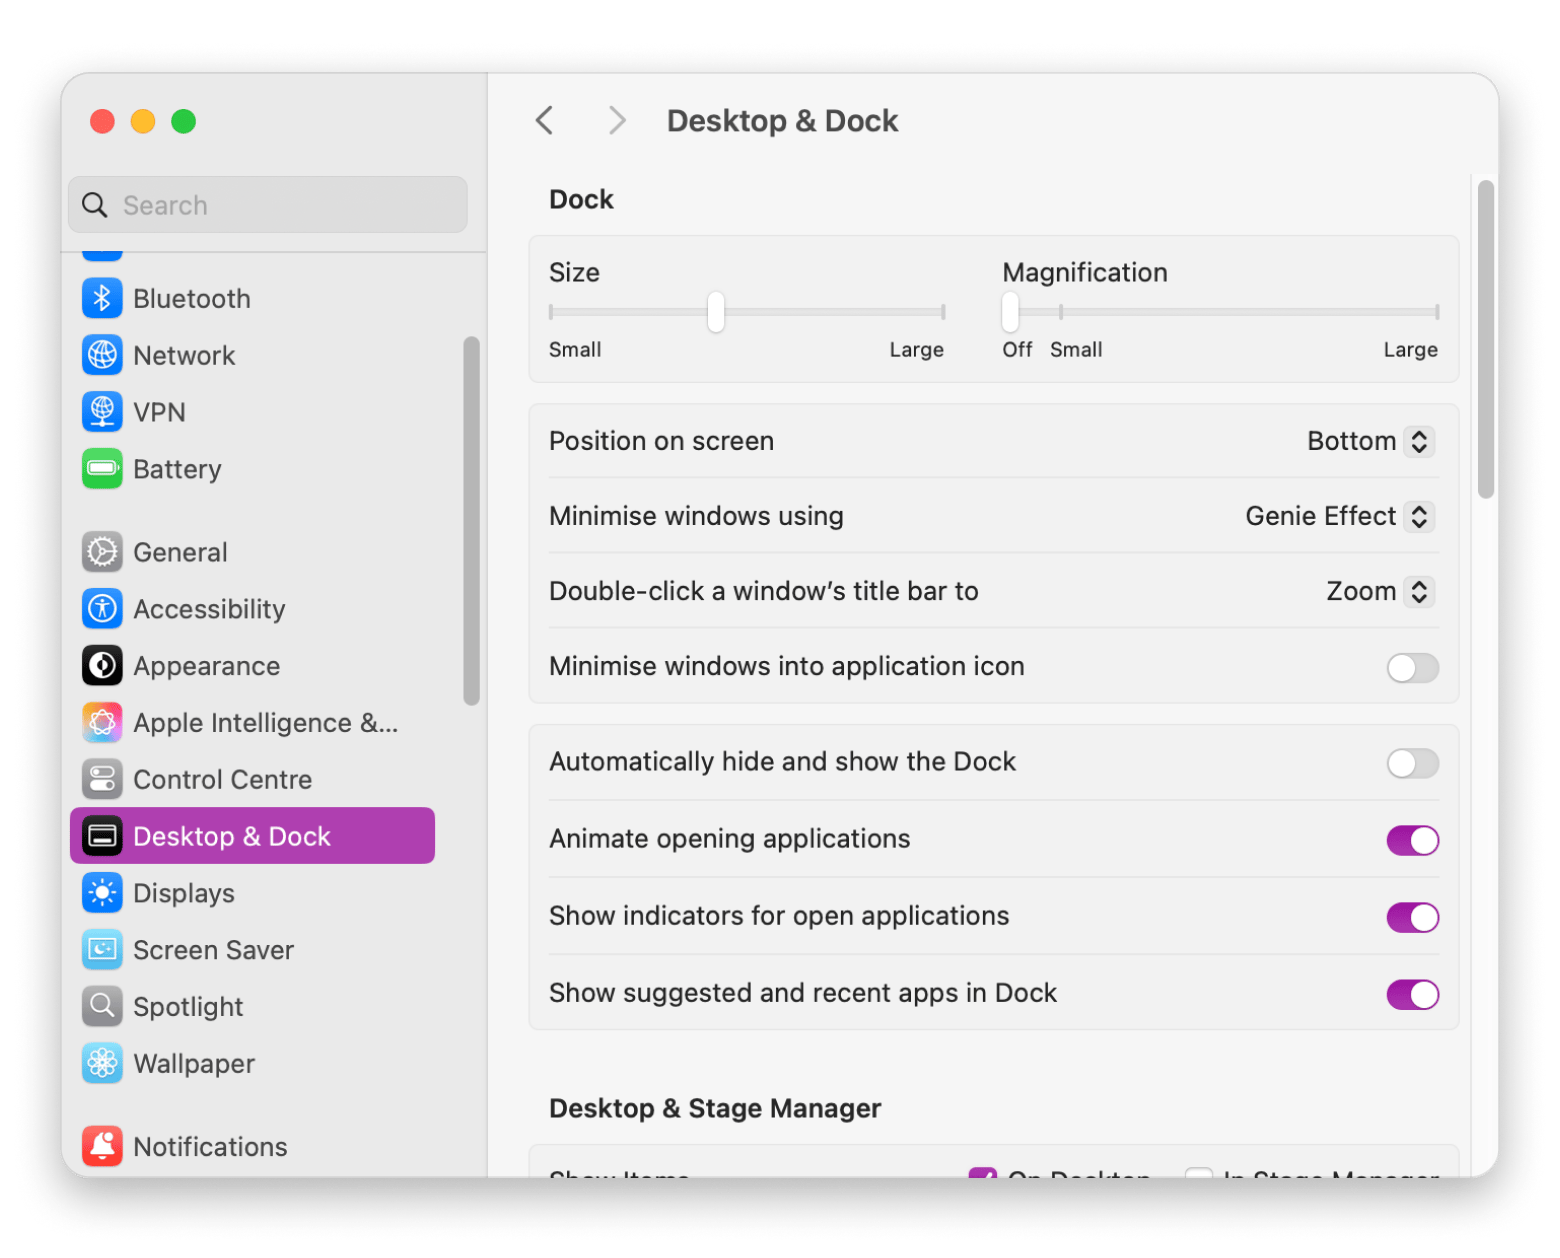Open the Zoom title bar action dropdown

1379,591
